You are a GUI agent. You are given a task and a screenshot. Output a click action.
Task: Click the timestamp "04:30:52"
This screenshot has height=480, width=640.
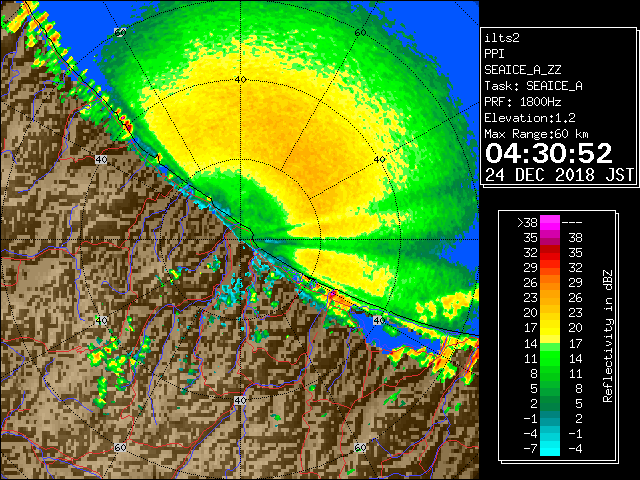[549, 153]
